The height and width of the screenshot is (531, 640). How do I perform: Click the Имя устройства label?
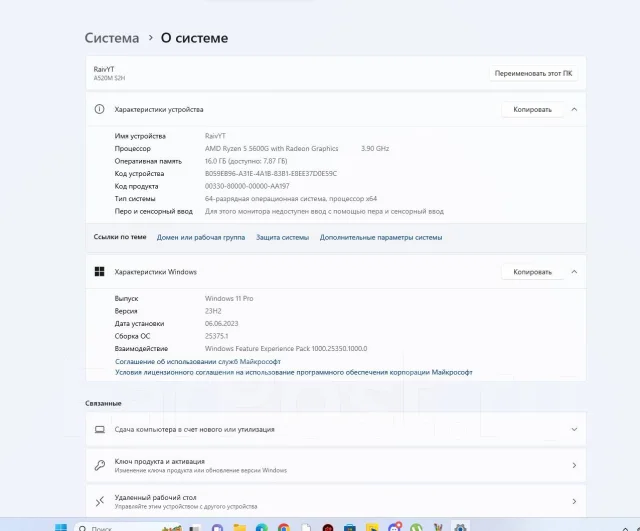[140, 136]
